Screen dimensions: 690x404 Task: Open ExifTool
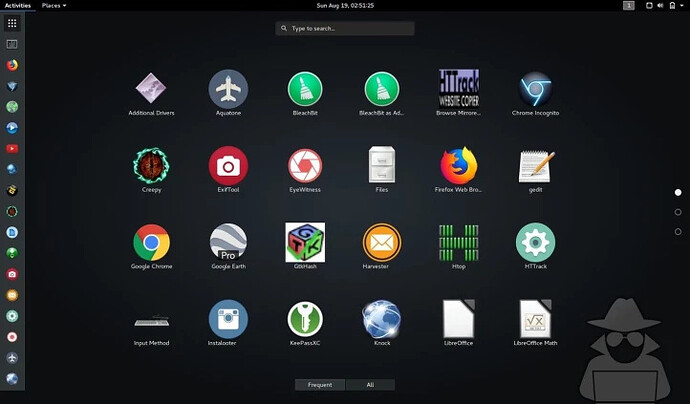pos(228,166)
